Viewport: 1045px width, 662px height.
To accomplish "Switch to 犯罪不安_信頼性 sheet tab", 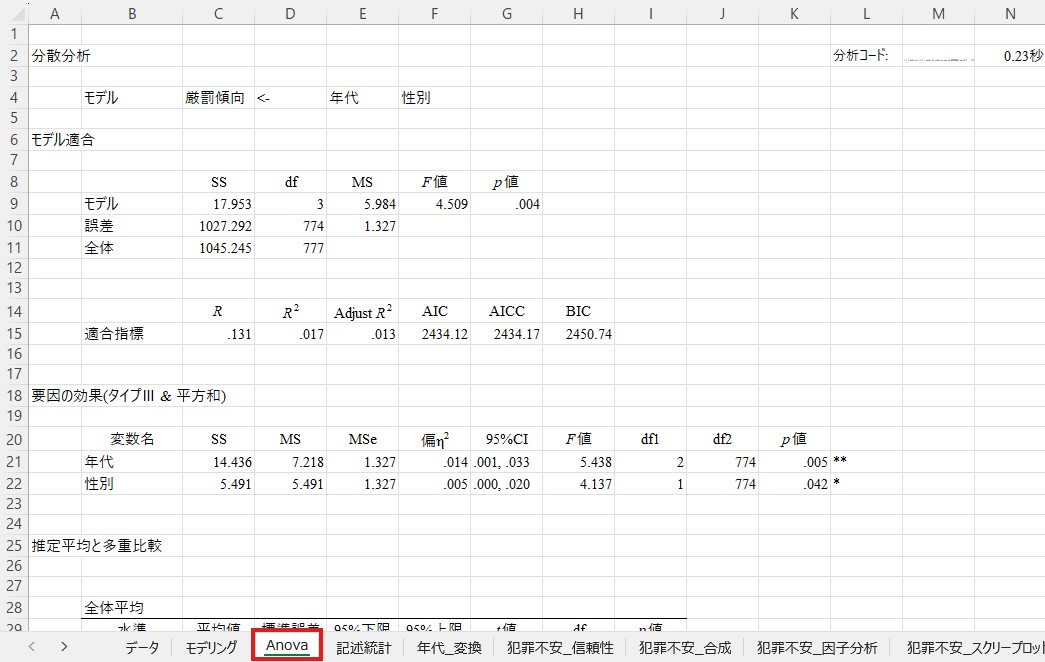I will pos(559,647).
